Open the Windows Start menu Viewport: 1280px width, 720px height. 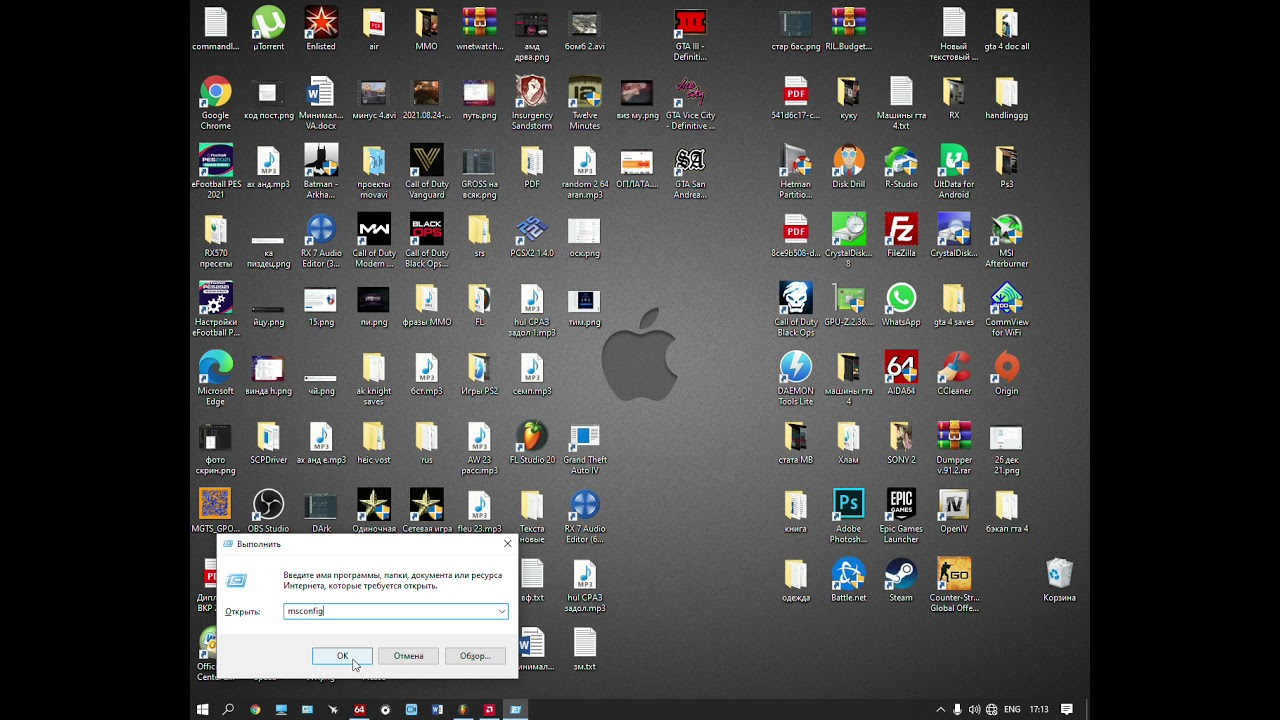tap(203, 709)
